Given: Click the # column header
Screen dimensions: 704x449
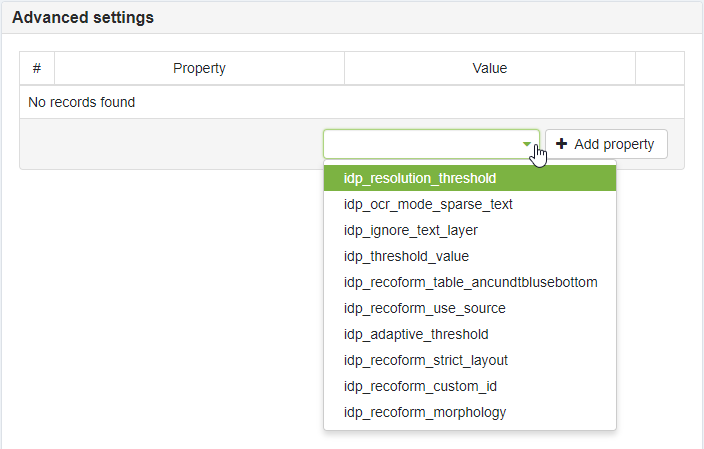Looking at the screenshot, I should click(x=37, y=68).
